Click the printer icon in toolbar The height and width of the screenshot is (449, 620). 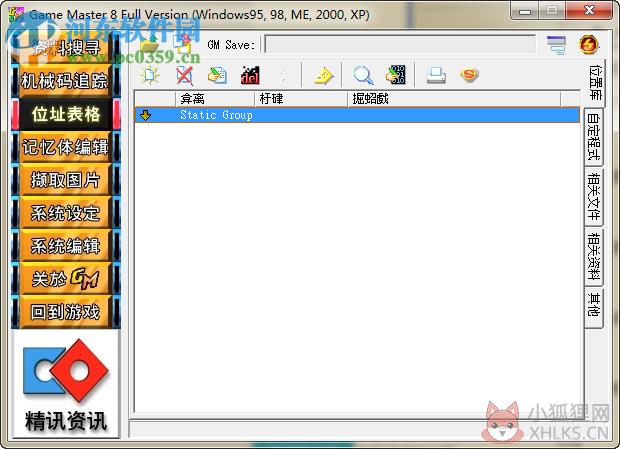pos(436,75)
